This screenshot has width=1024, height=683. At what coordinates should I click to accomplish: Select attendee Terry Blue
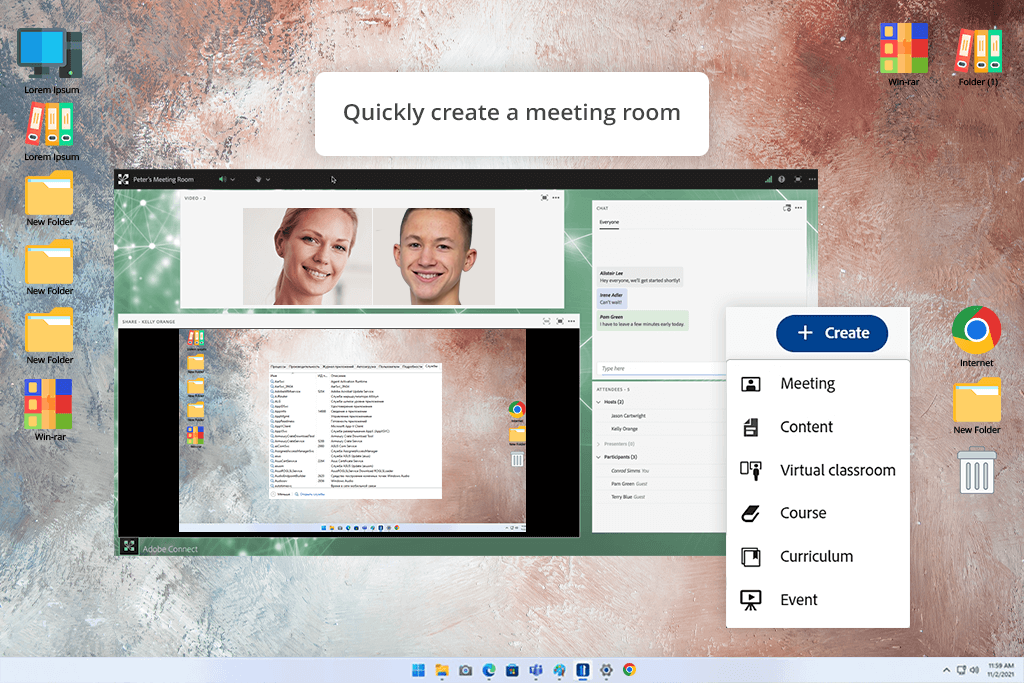pos(628,497)
